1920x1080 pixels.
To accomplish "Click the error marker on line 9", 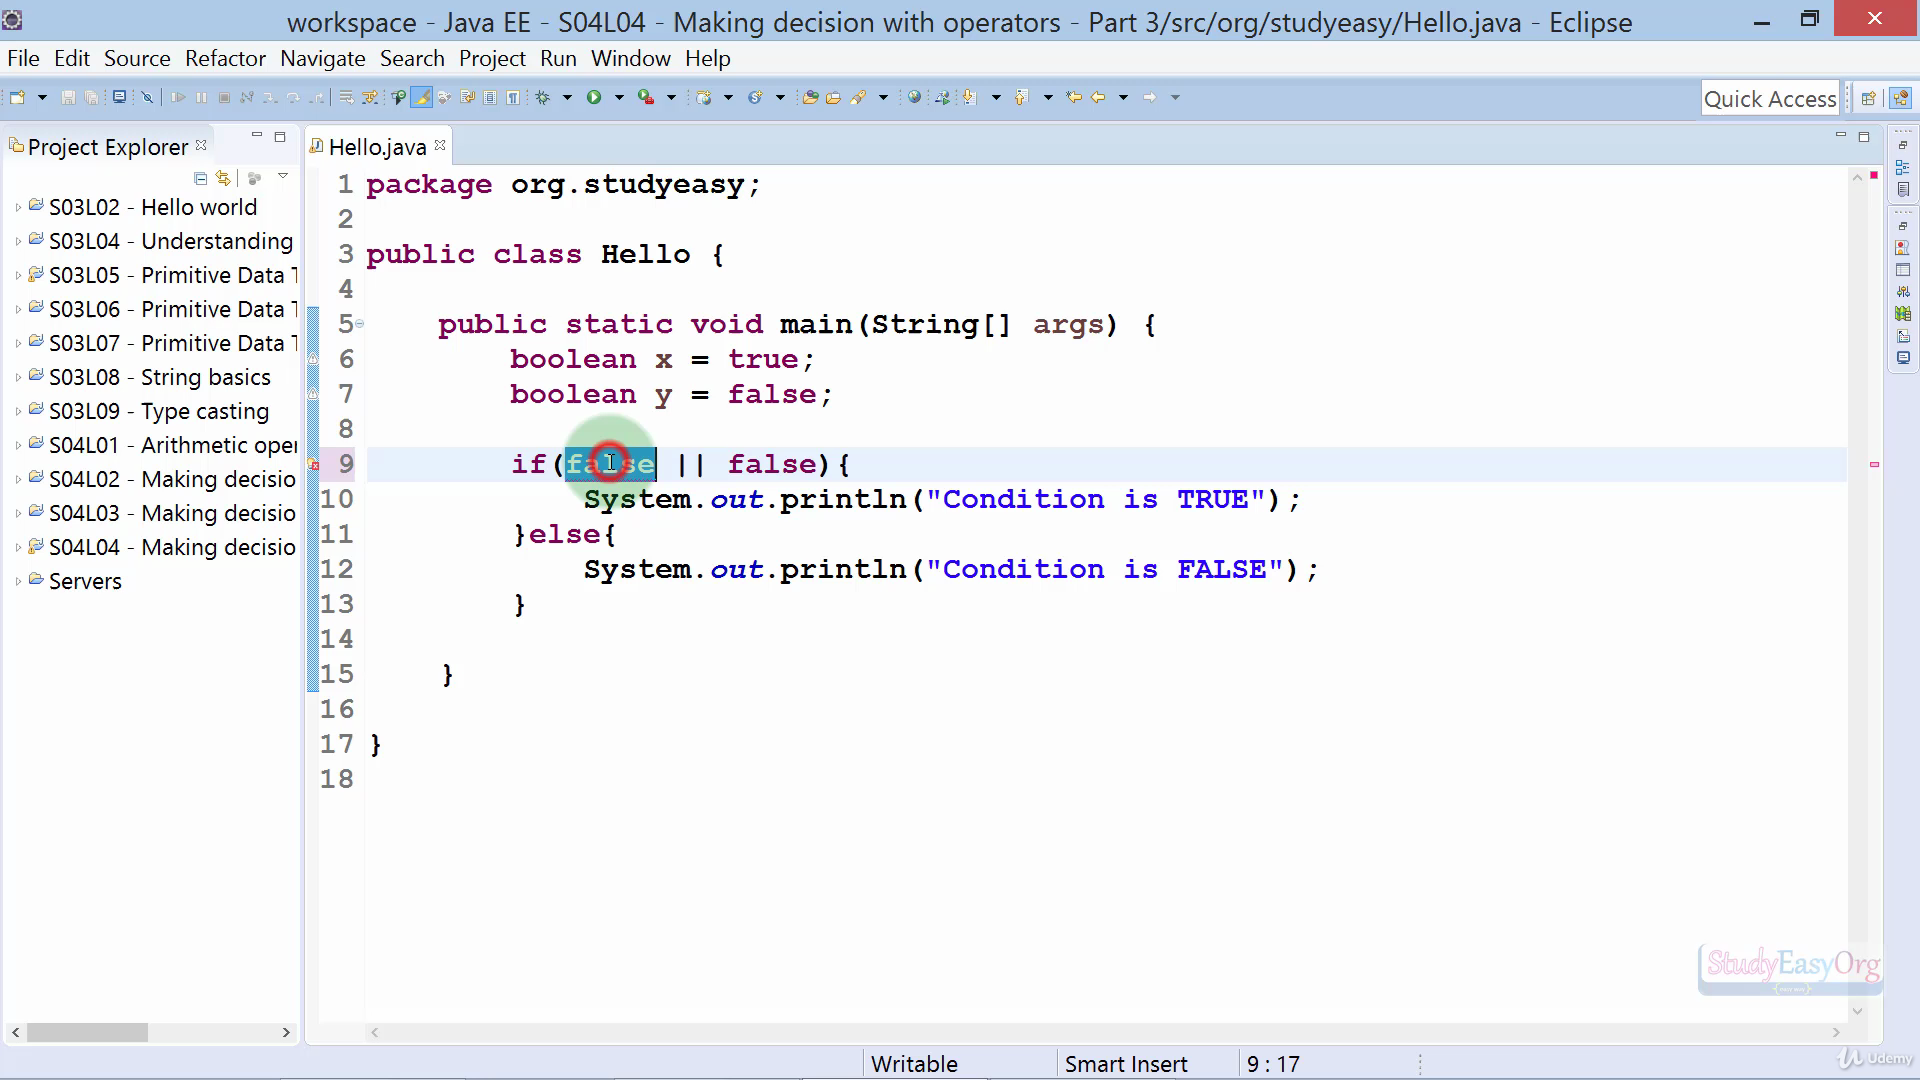I will tap(313, 465).
